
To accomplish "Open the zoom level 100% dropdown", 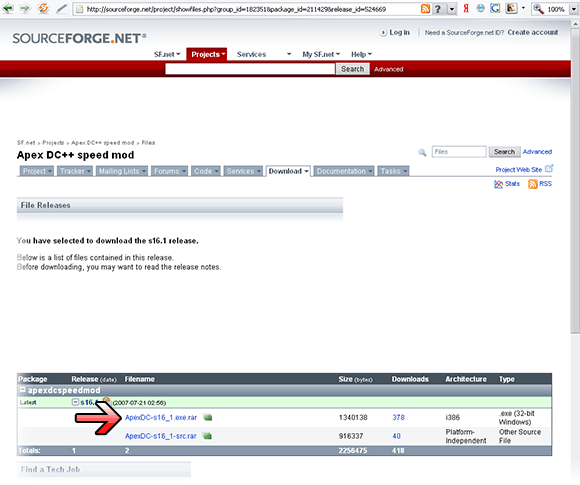I will [x=574, y=9].
